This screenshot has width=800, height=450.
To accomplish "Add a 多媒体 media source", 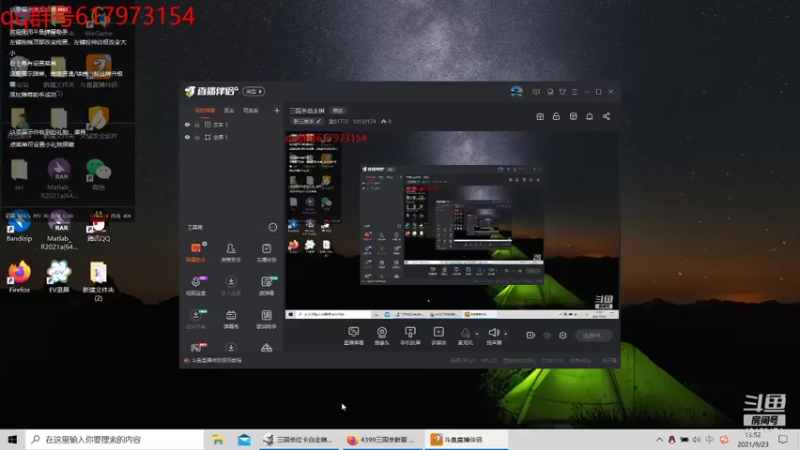I will (438, 336).
